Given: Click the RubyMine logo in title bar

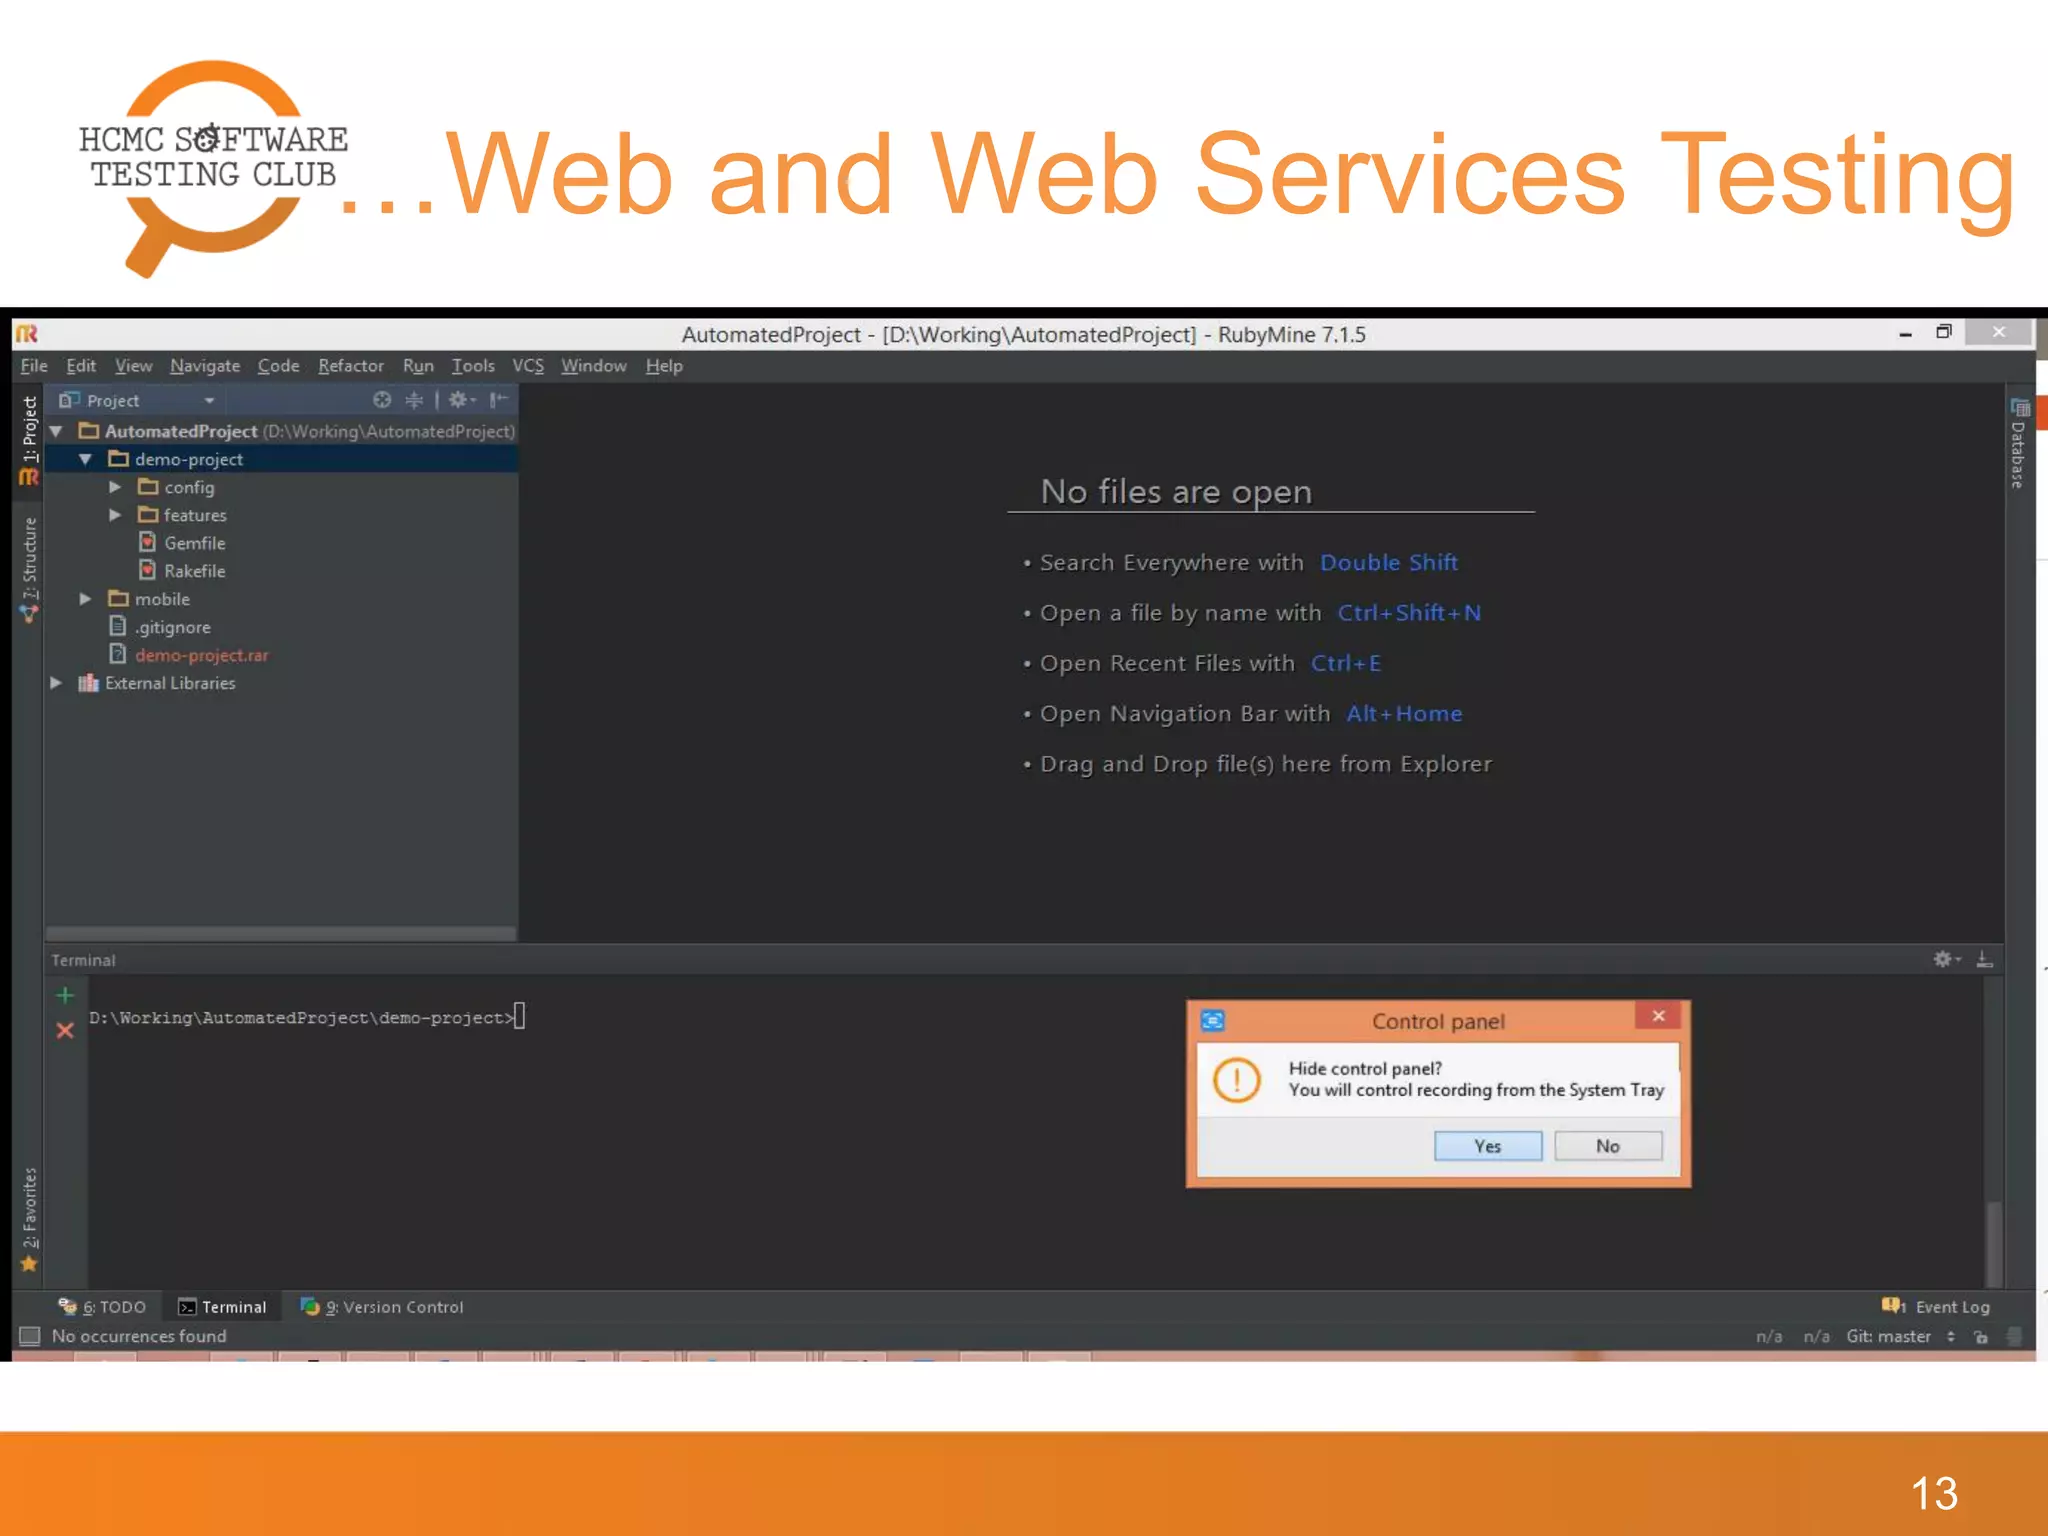Looking at the screenshot, I should (27, 334).
